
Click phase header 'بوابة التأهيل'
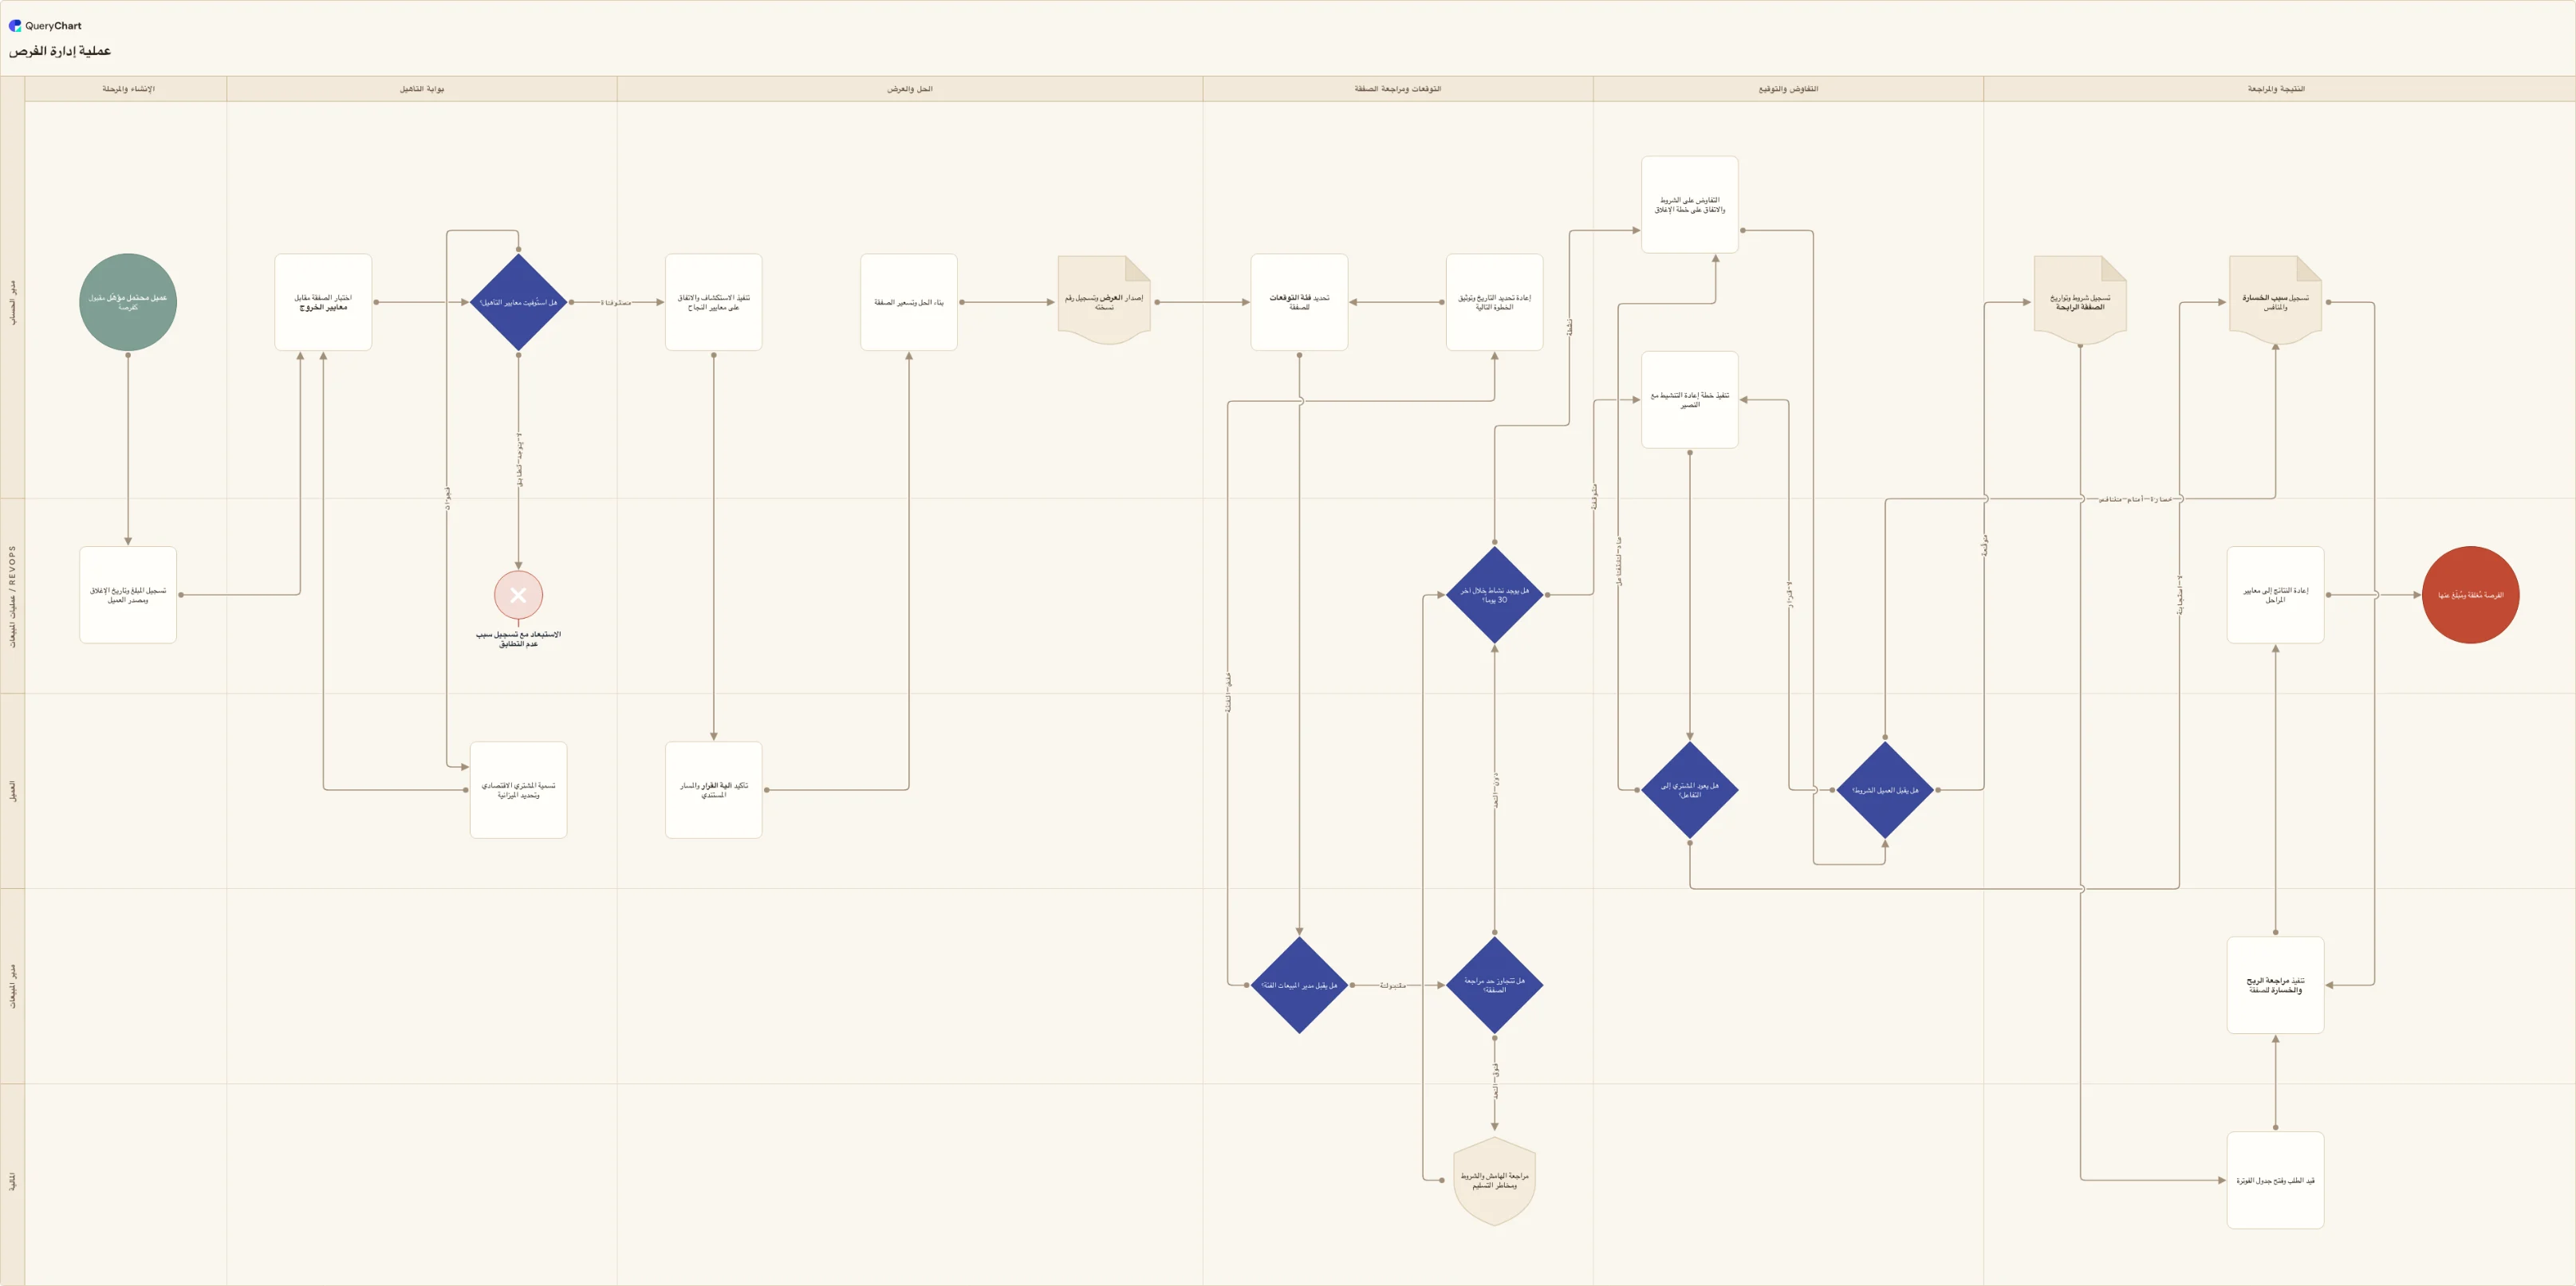coord(422,89)
